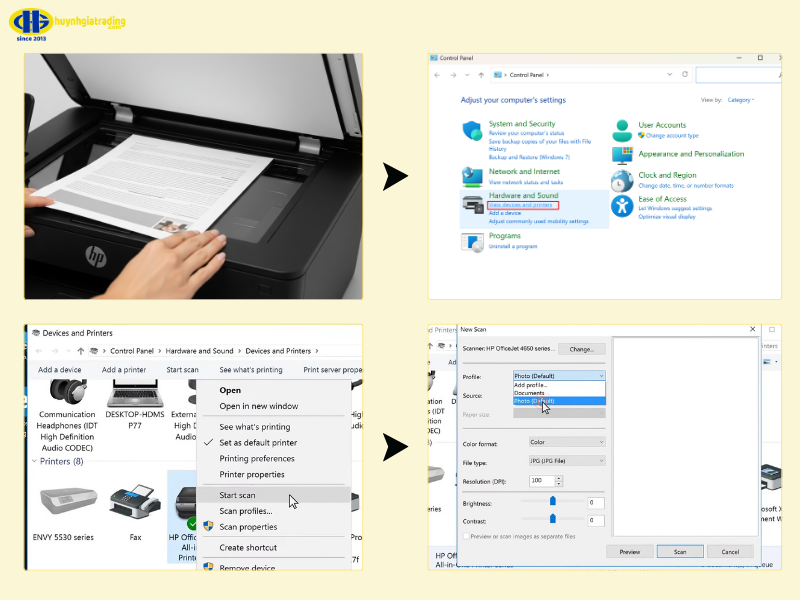Enable preview or scan images as separate files
The height and width of the screenshot is (600, 800).
coord(466,536)
